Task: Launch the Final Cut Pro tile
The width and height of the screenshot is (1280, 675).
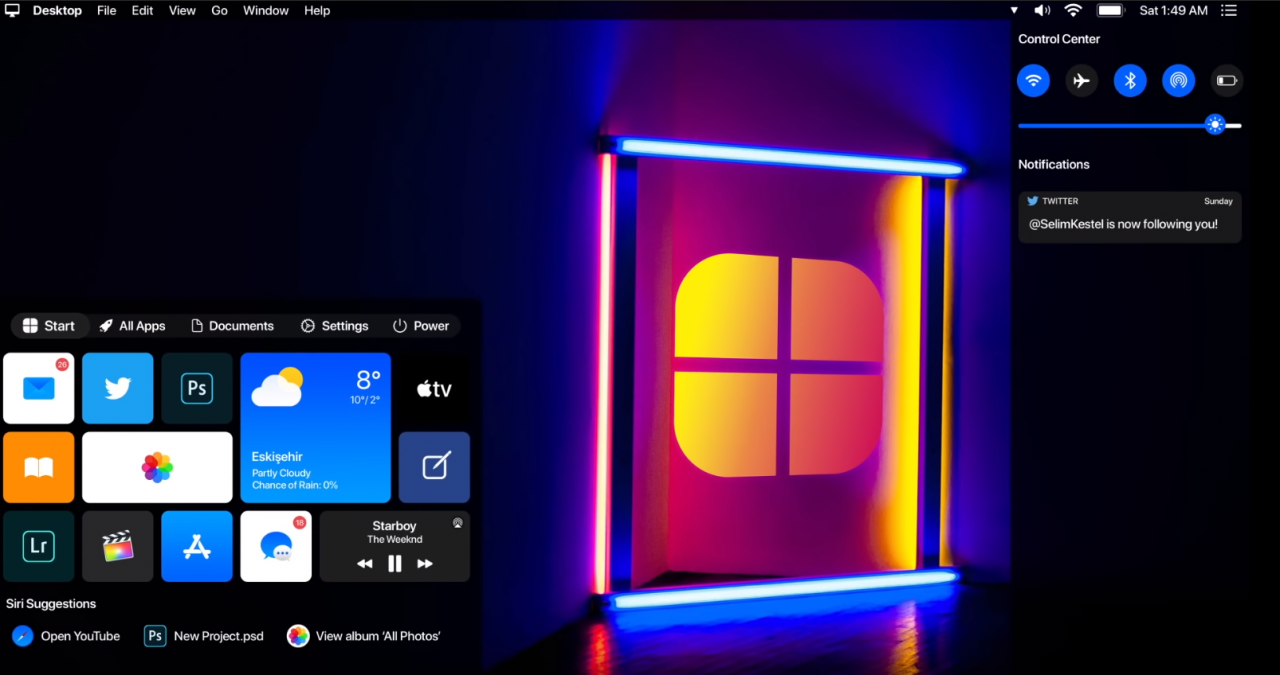Action: (118, 546)
